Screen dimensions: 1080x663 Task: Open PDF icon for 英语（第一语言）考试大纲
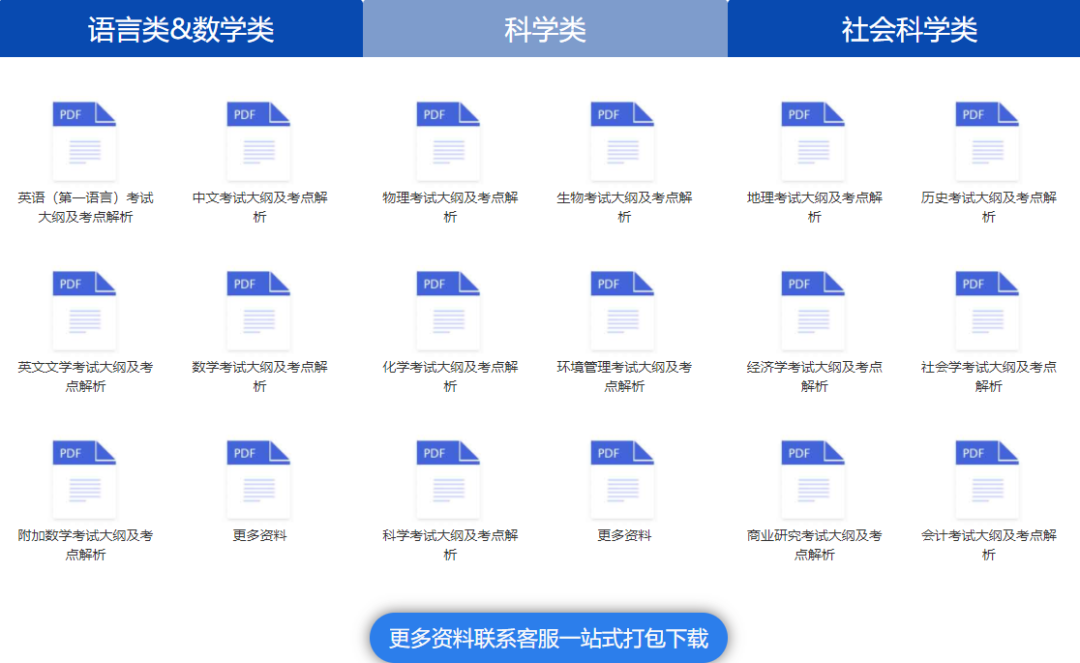(x=85, y=141)
